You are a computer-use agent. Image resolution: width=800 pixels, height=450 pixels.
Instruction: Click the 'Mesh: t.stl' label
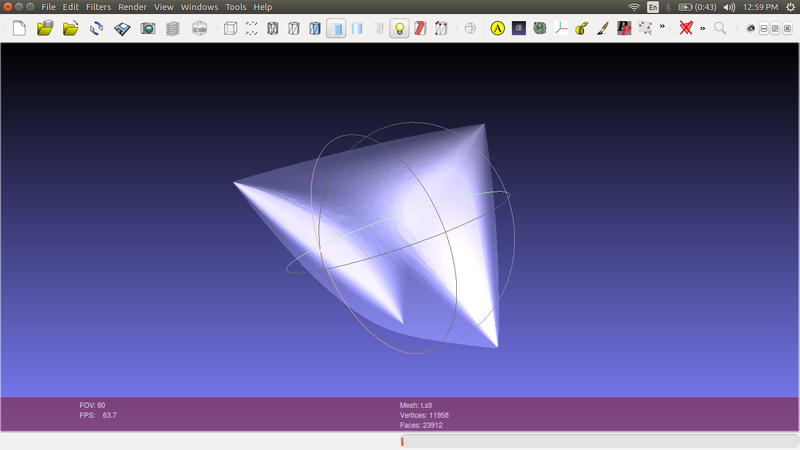pyautogui.click(x=416, y=405)
